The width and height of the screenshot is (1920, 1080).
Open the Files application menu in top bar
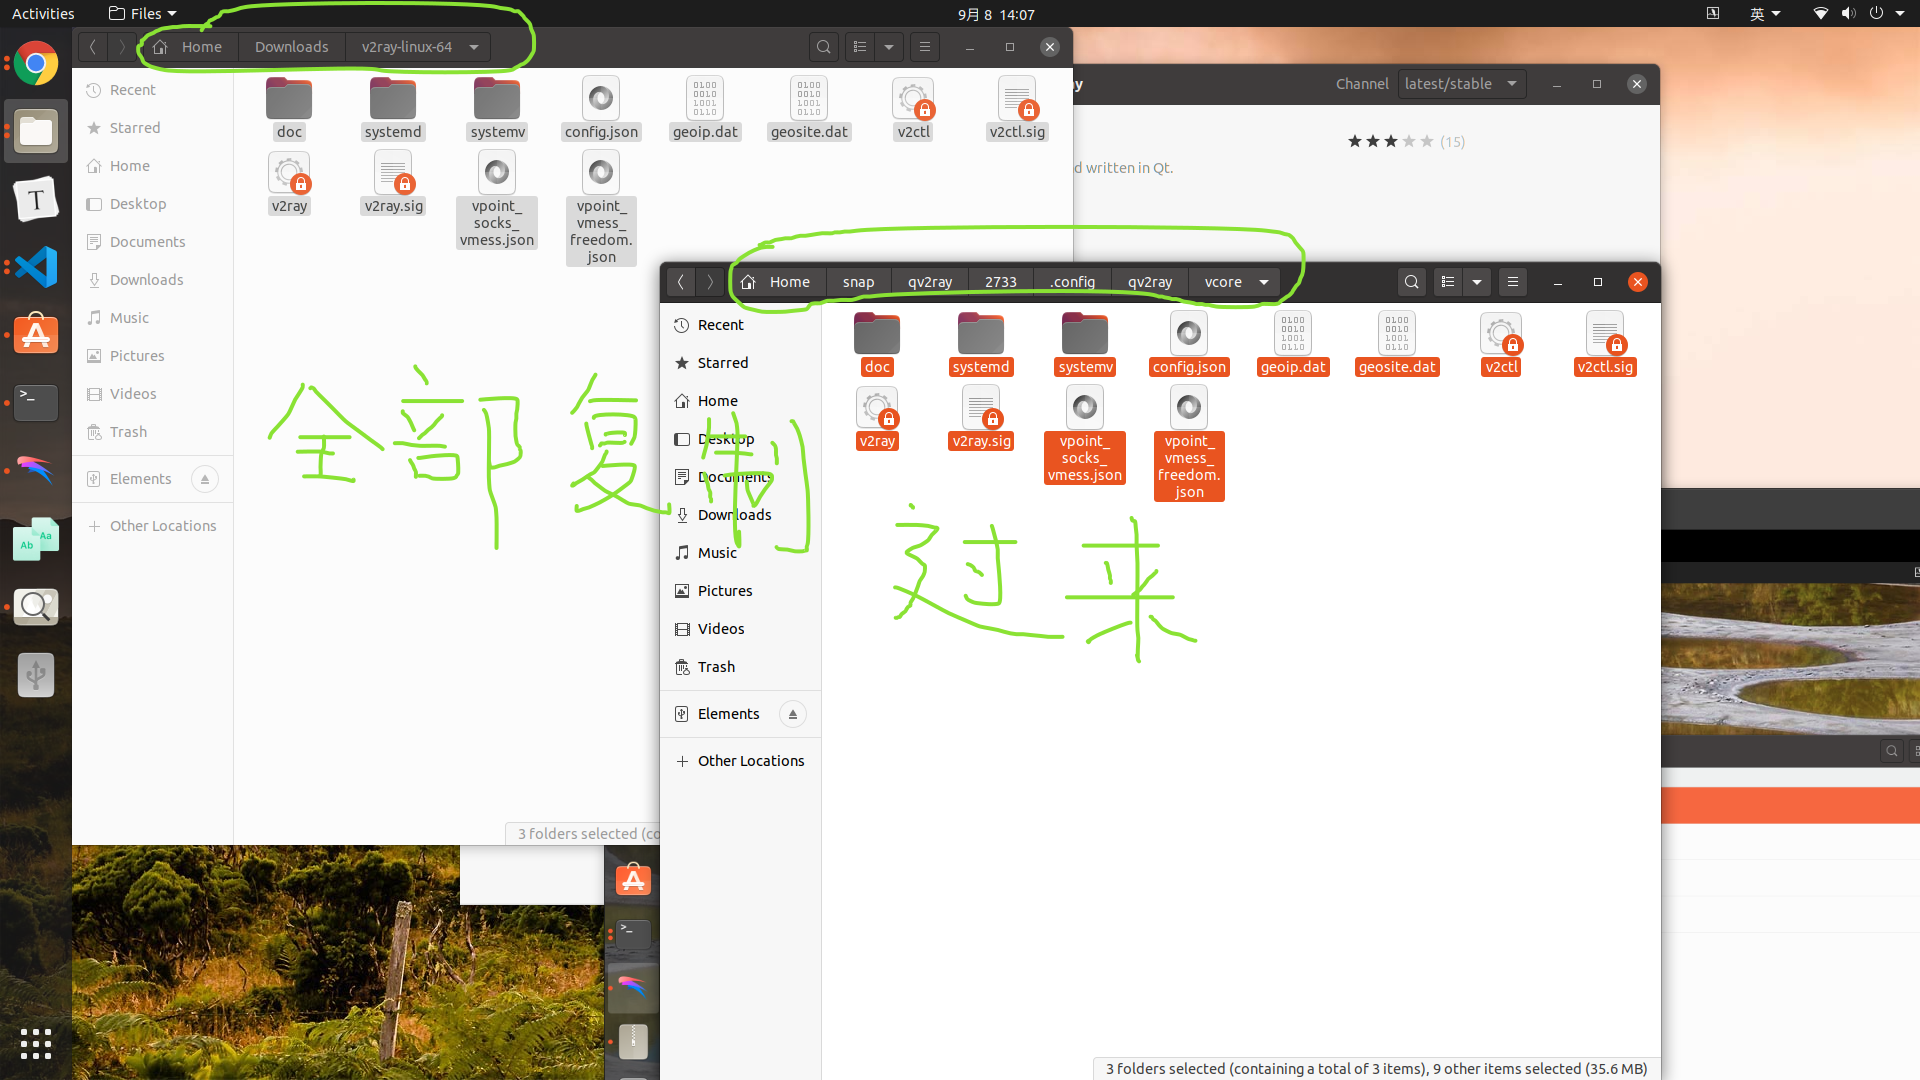[x=143, y=14]
